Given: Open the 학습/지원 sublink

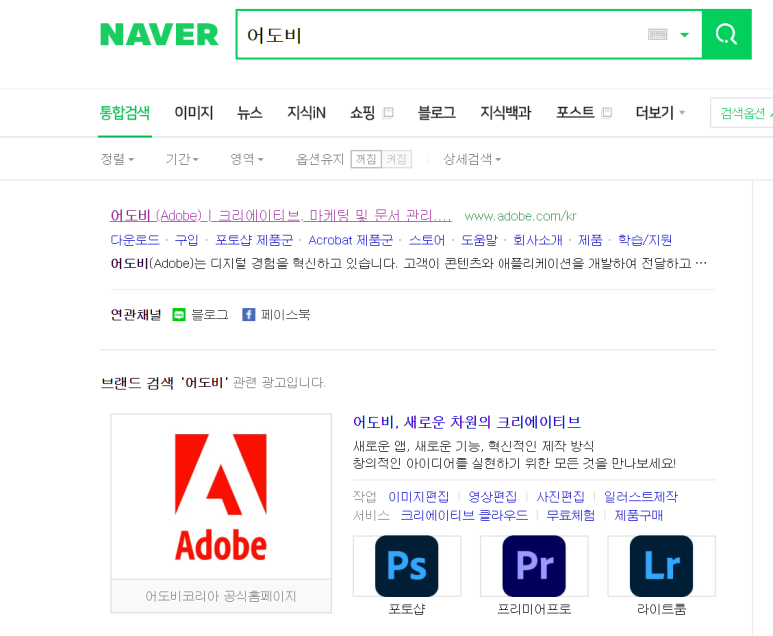Looking at the screenshot, I should pos(645,240).
